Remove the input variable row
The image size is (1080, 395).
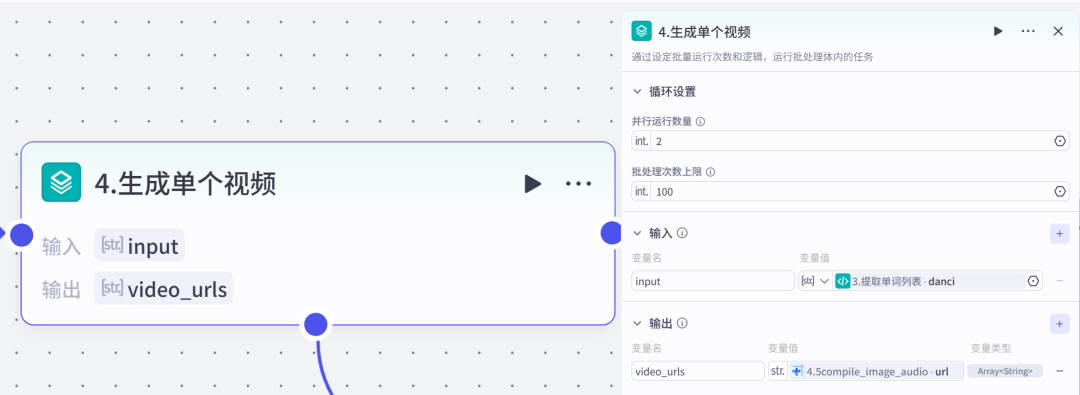tap(1059, 281)
